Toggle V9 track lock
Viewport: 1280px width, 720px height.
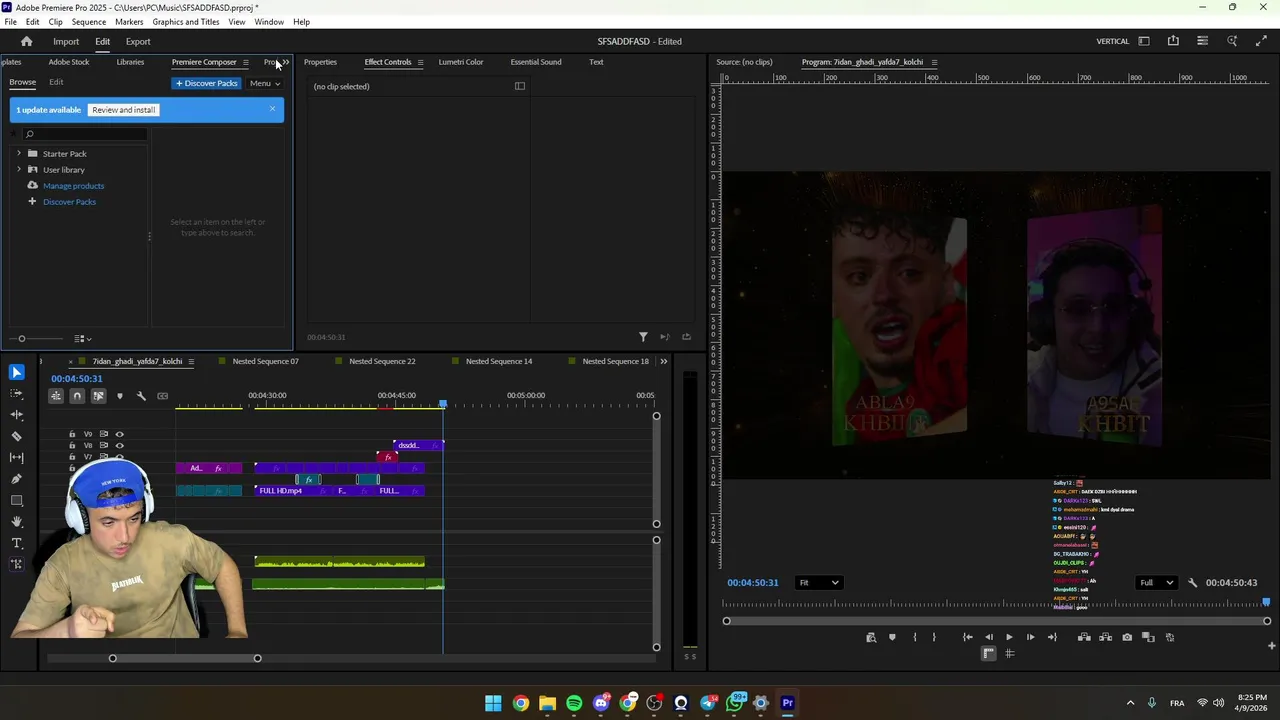tap(72, 434)
